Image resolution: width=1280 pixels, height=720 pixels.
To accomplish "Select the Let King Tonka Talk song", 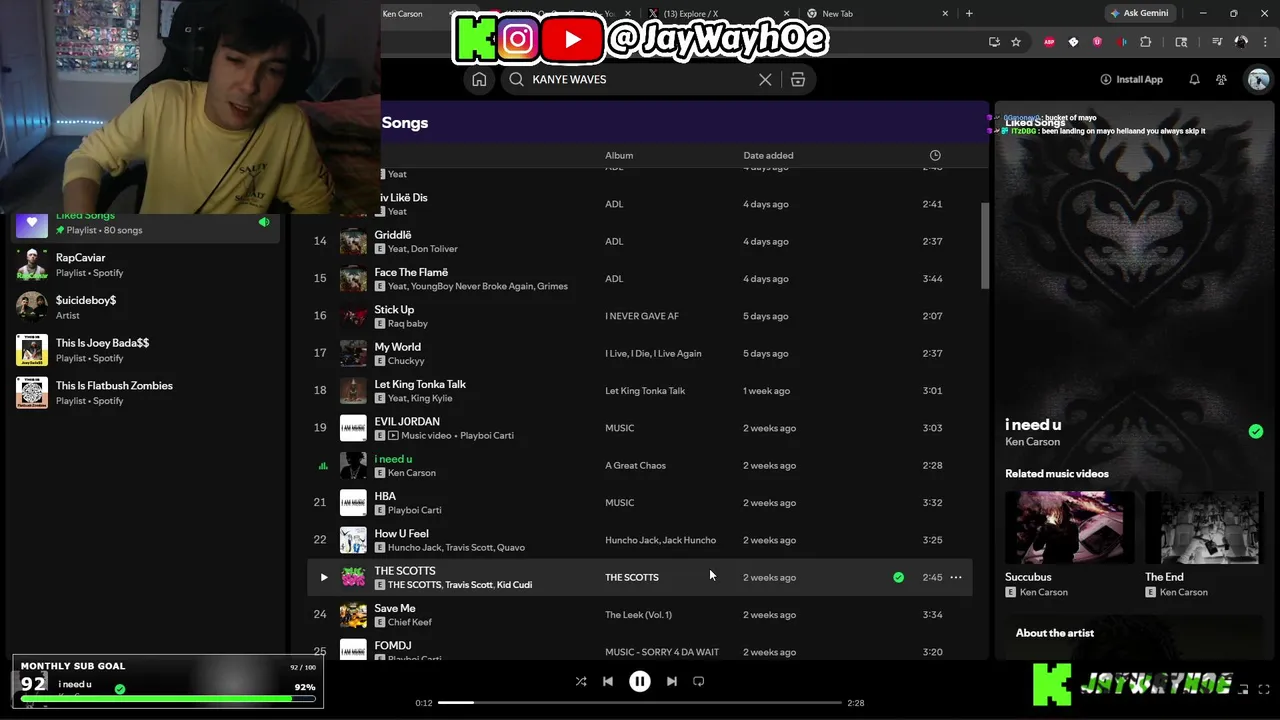I will (x=420, y=384).
